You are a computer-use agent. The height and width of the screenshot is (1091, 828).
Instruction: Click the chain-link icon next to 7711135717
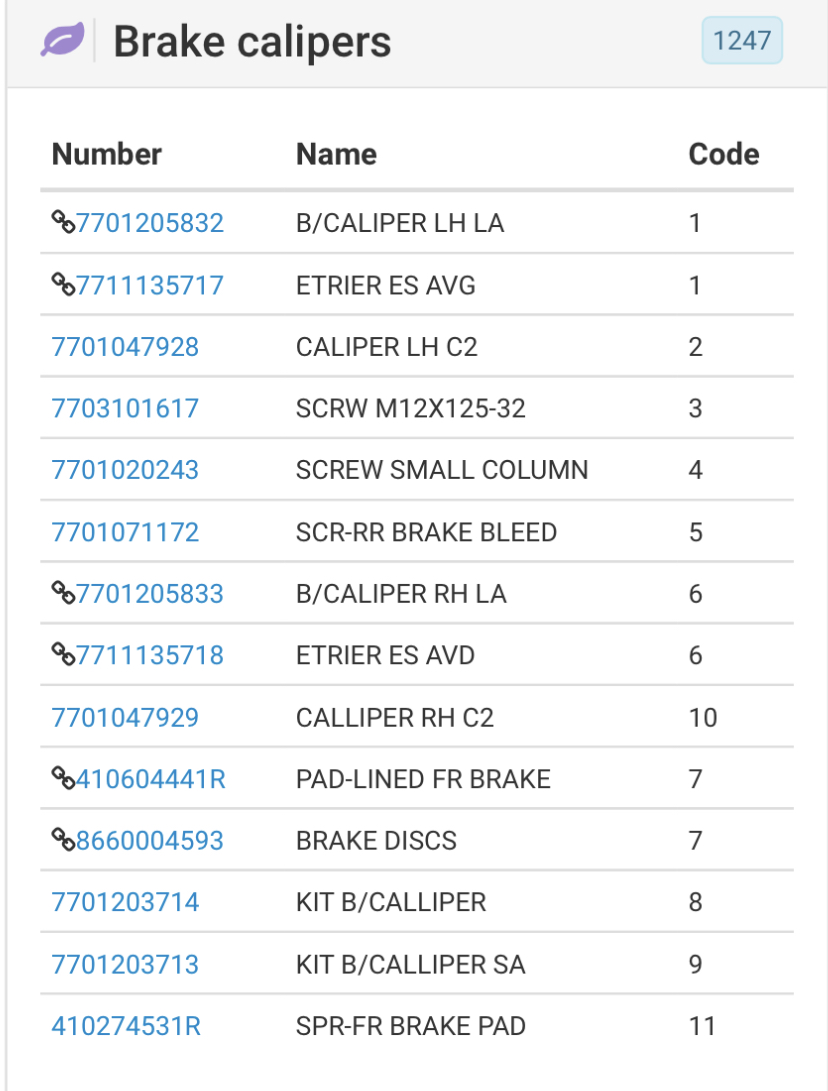tap(63, 284)
